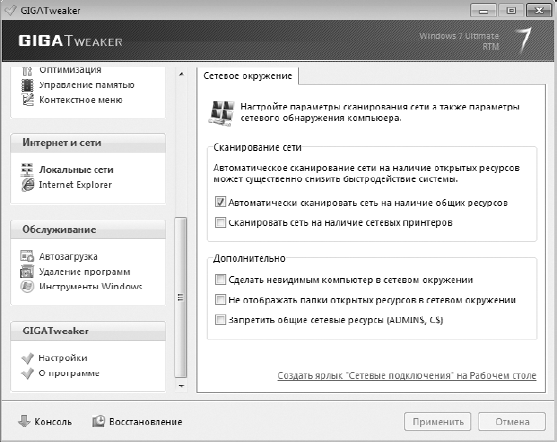Viewport: 558px width, 443px height.
Task: Click the Применить button
Action: click(437, 422)
